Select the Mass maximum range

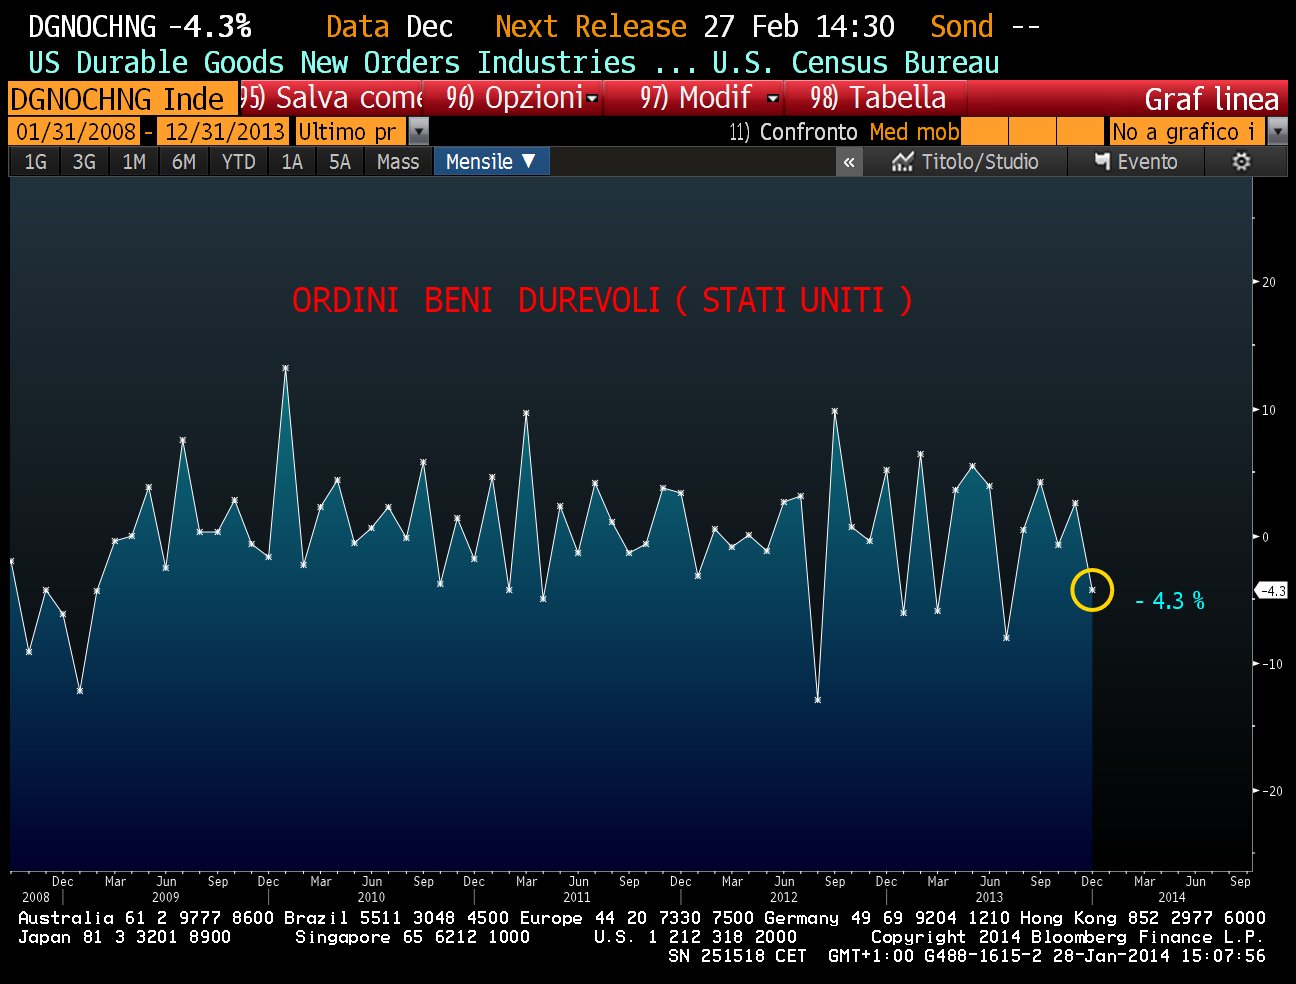click(398, 162)
